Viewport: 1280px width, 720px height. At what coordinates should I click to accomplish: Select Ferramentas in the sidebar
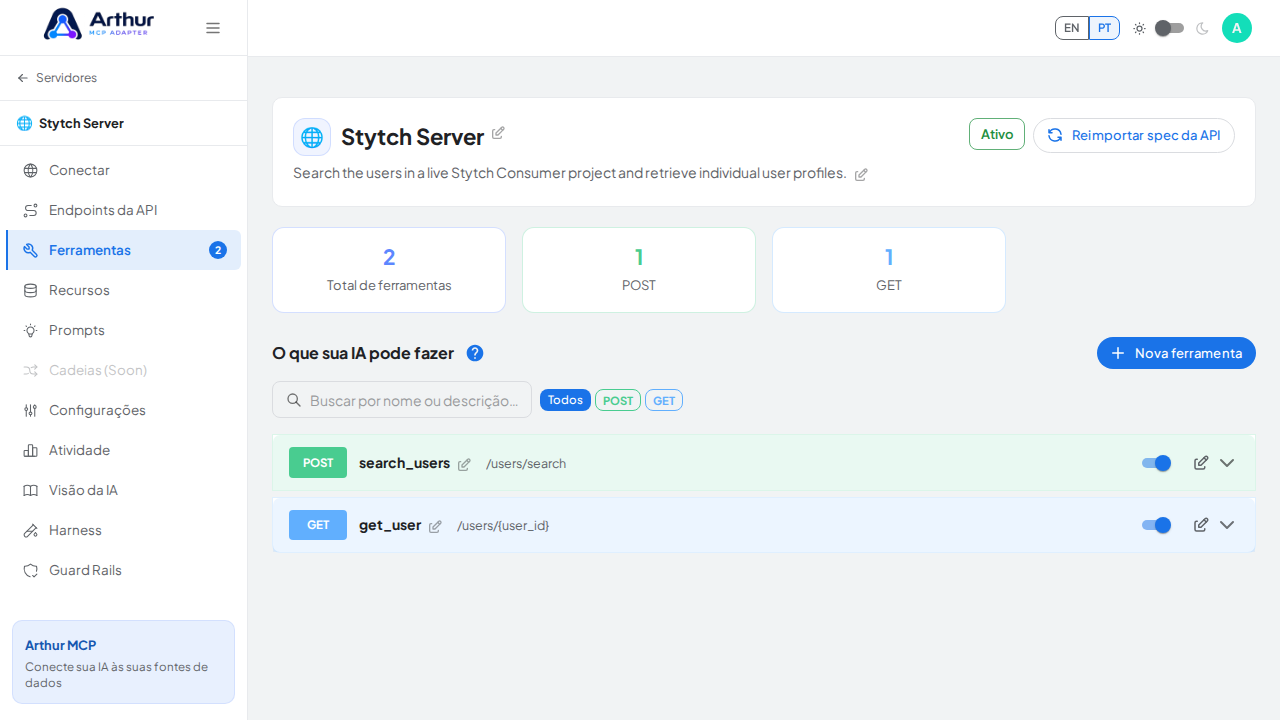coord(123,250)
